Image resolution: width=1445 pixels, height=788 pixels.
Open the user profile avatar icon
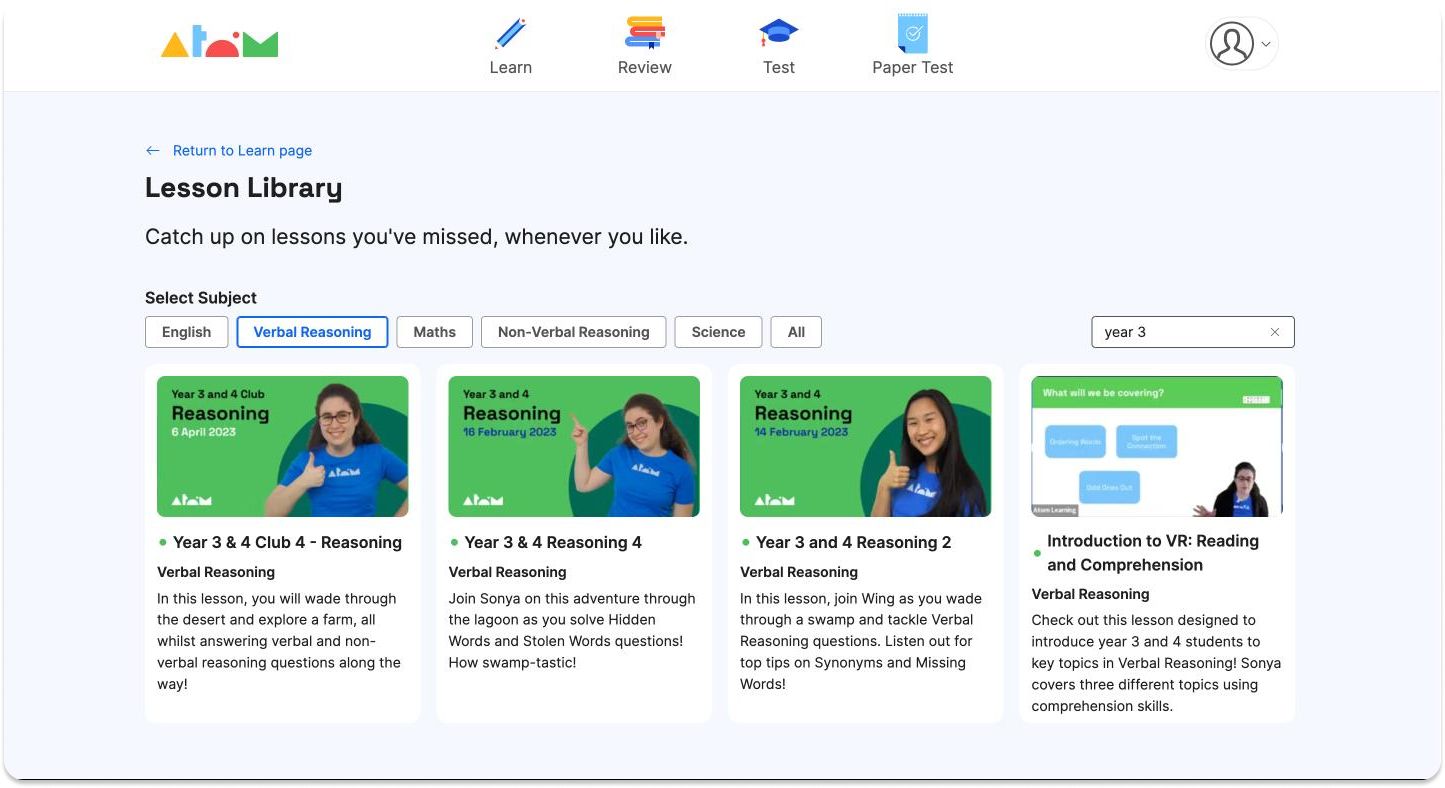click(1231, 43)
